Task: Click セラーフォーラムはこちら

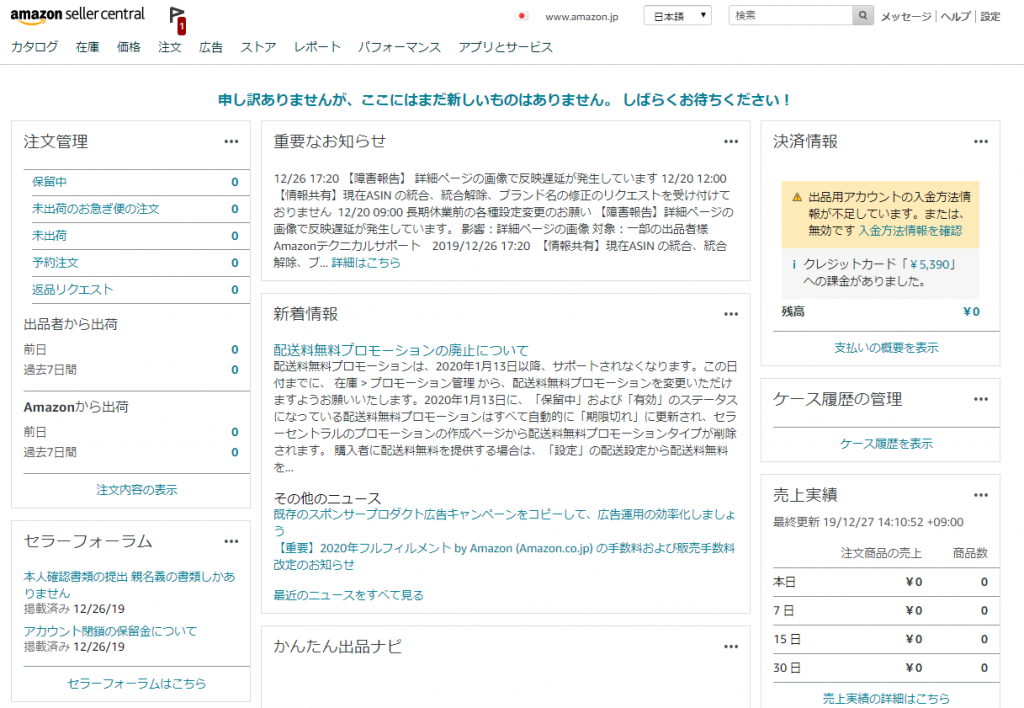Action: [137, 683]
